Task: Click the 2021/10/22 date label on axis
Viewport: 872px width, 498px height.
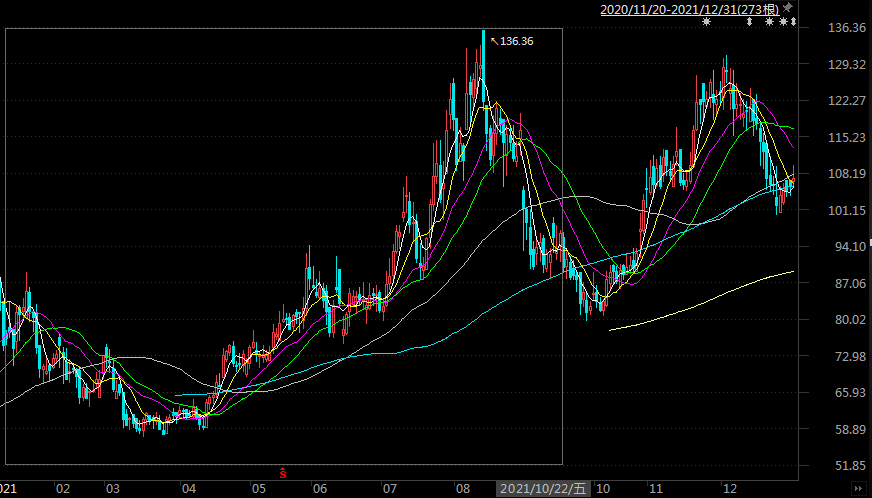Action: [x=545, y=488]
